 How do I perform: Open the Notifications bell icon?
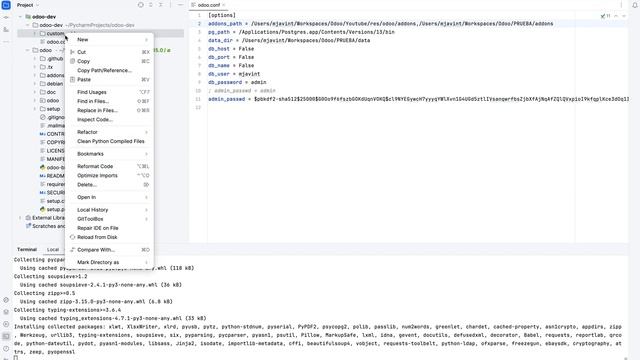tap(635, 5)
